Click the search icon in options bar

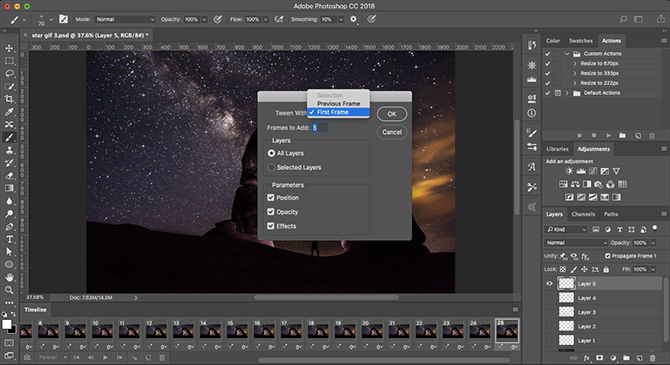tap(623, 19)
